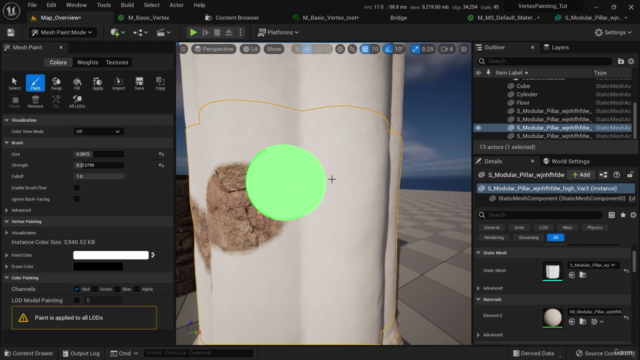The height and width of the screenshot is (360, 640).
Task: Collapse the Brush section
Action: point(7,143)
